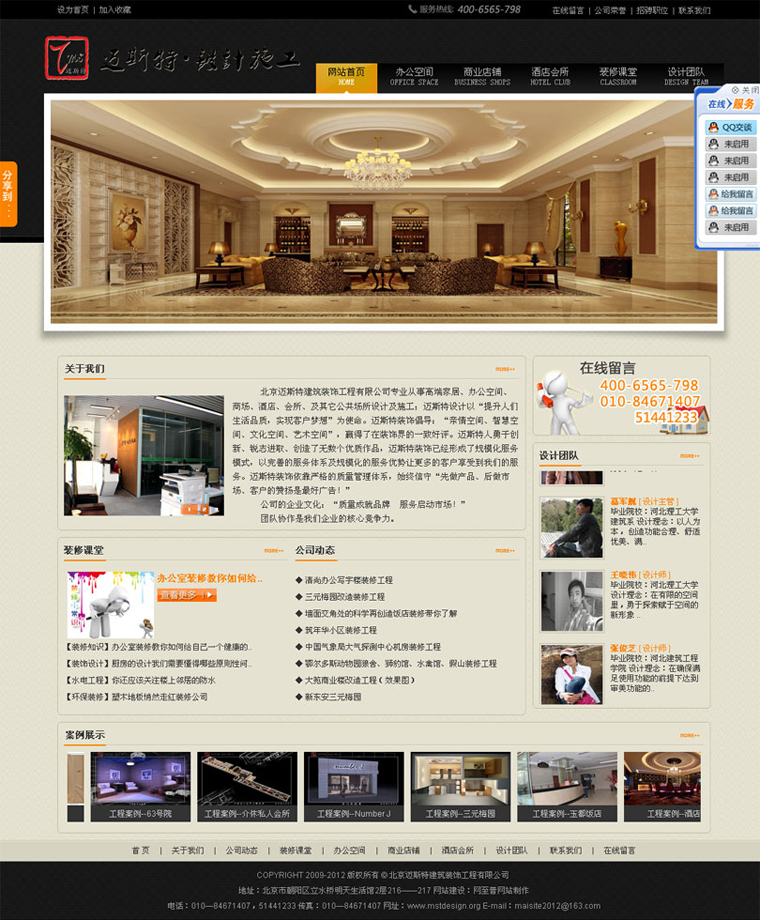760x920 pixels.
Task: Open the 办公空间 navigation tab
Action: click(x=414, y=77)
